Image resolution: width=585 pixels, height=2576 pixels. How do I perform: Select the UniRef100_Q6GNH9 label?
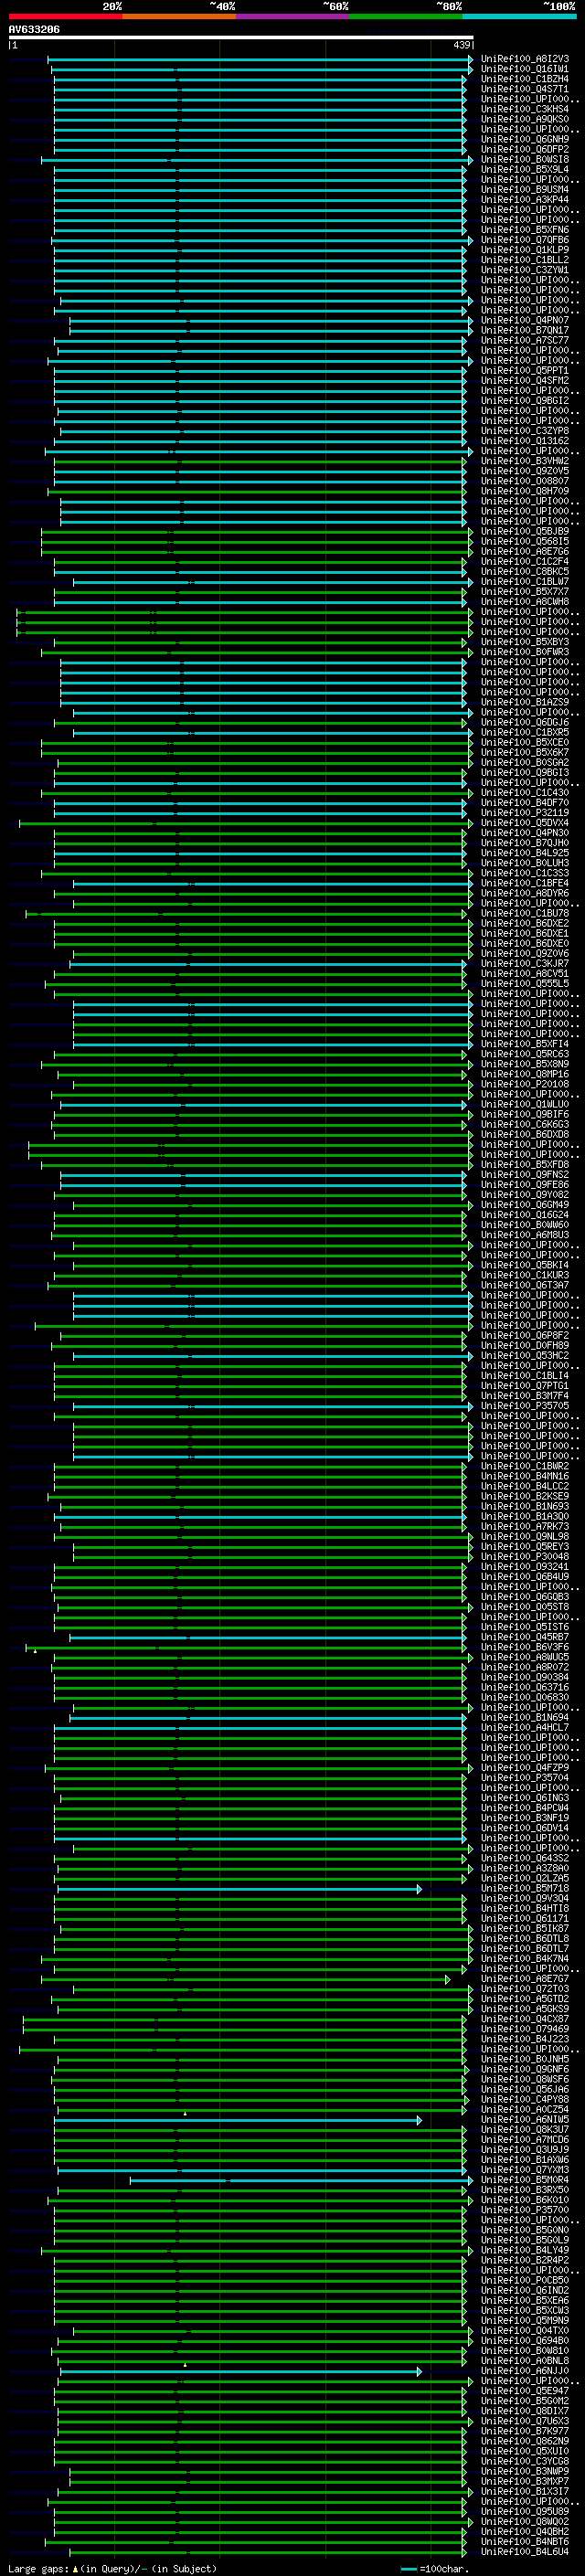click(x=524, y=139)
